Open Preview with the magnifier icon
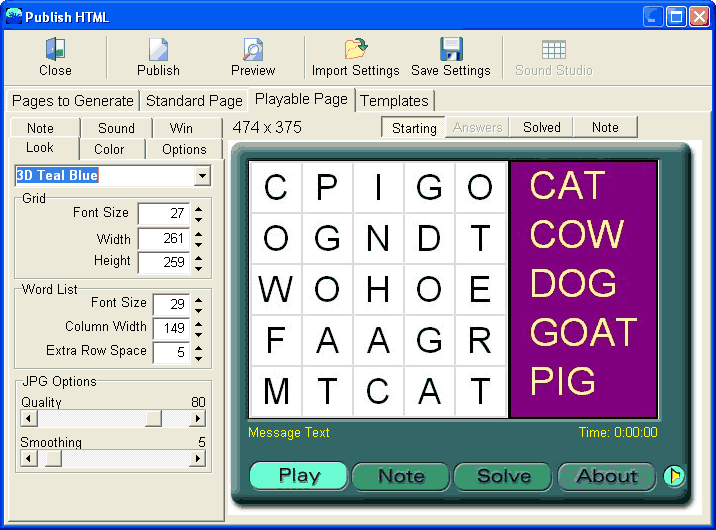Screen dimensions: 716x530 coord(253,49)
